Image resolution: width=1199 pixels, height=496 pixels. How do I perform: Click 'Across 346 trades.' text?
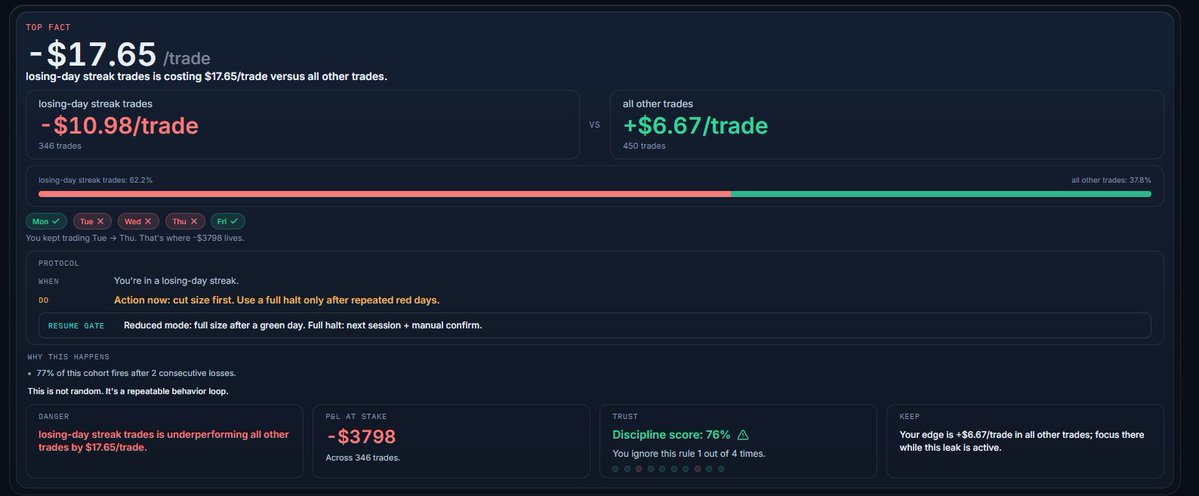[362, 458]
